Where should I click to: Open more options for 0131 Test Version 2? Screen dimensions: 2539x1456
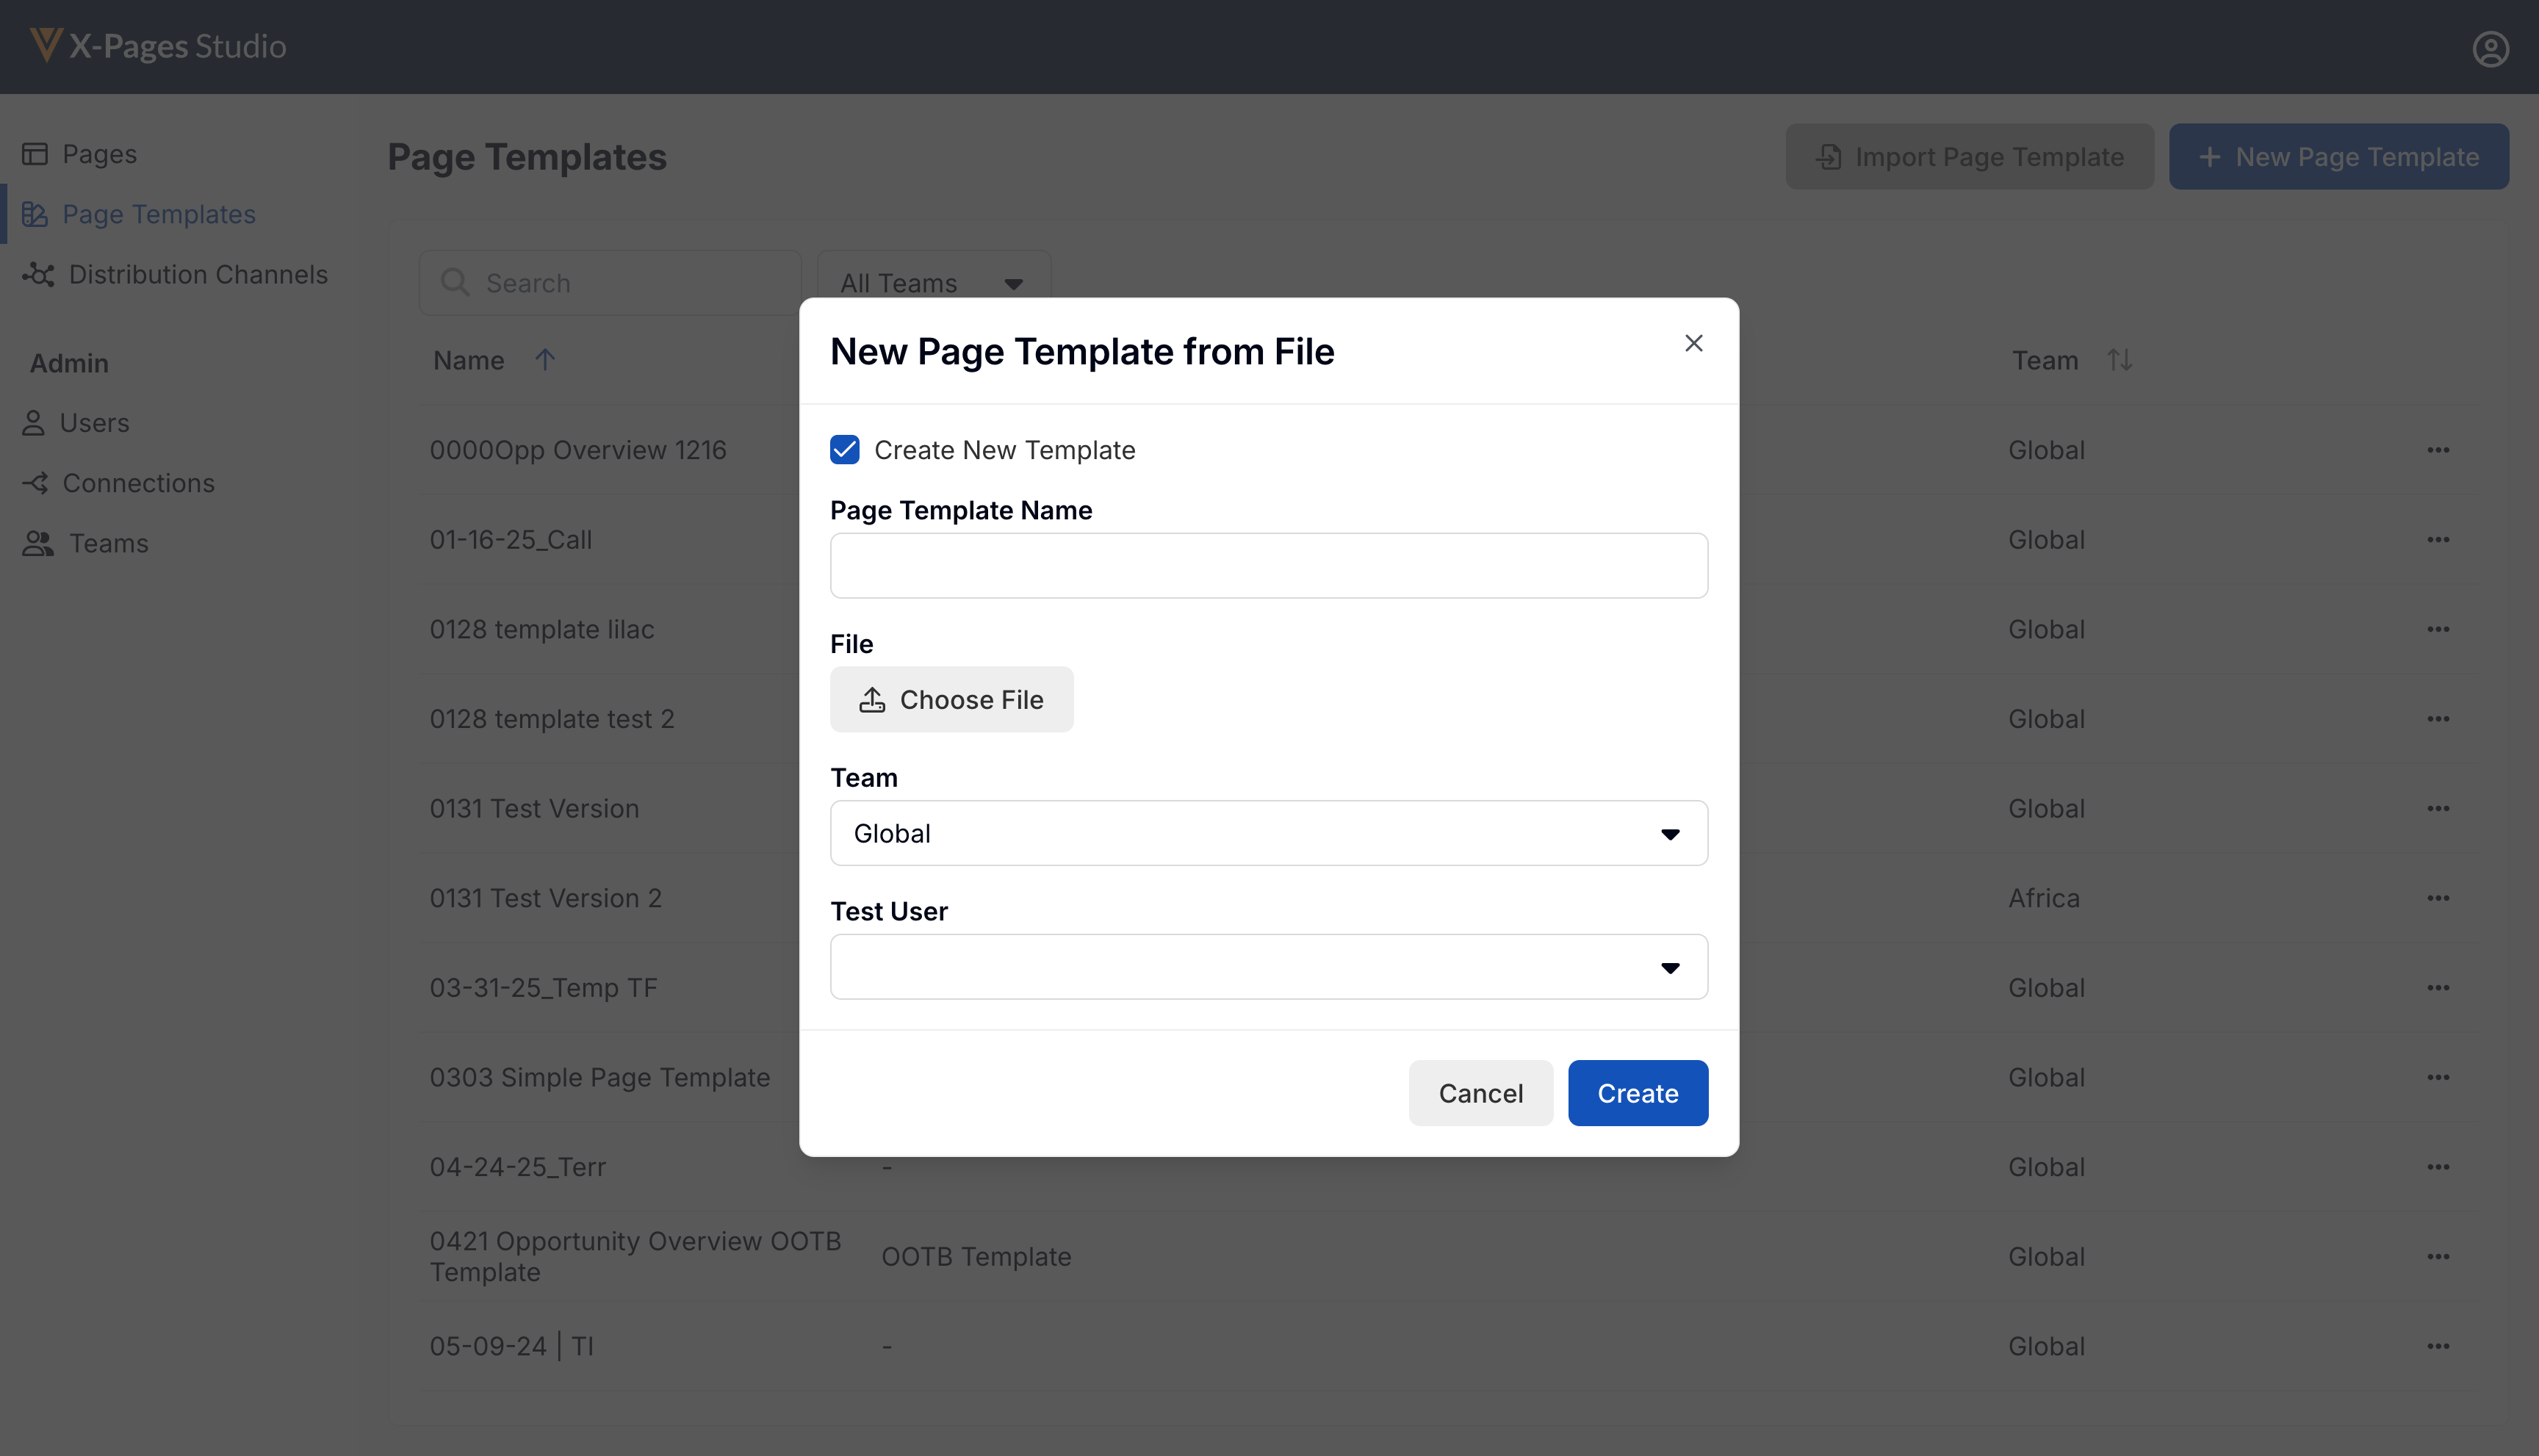click(2437, 898)
